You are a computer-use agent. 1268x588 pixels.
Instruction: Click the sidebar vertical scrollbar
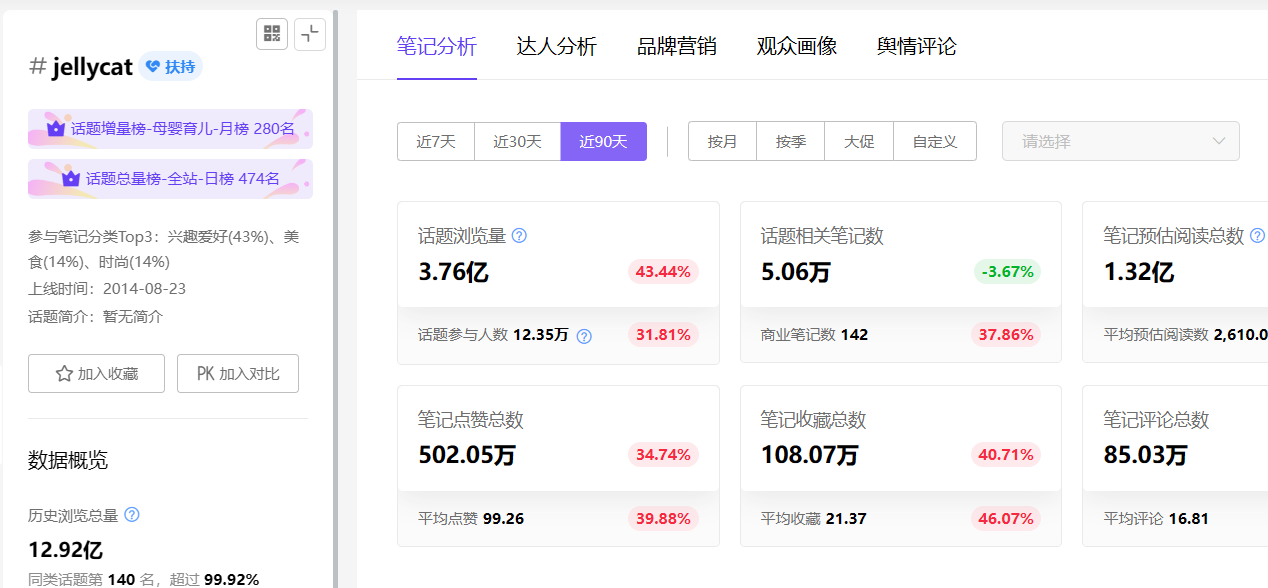coord(336,299)
